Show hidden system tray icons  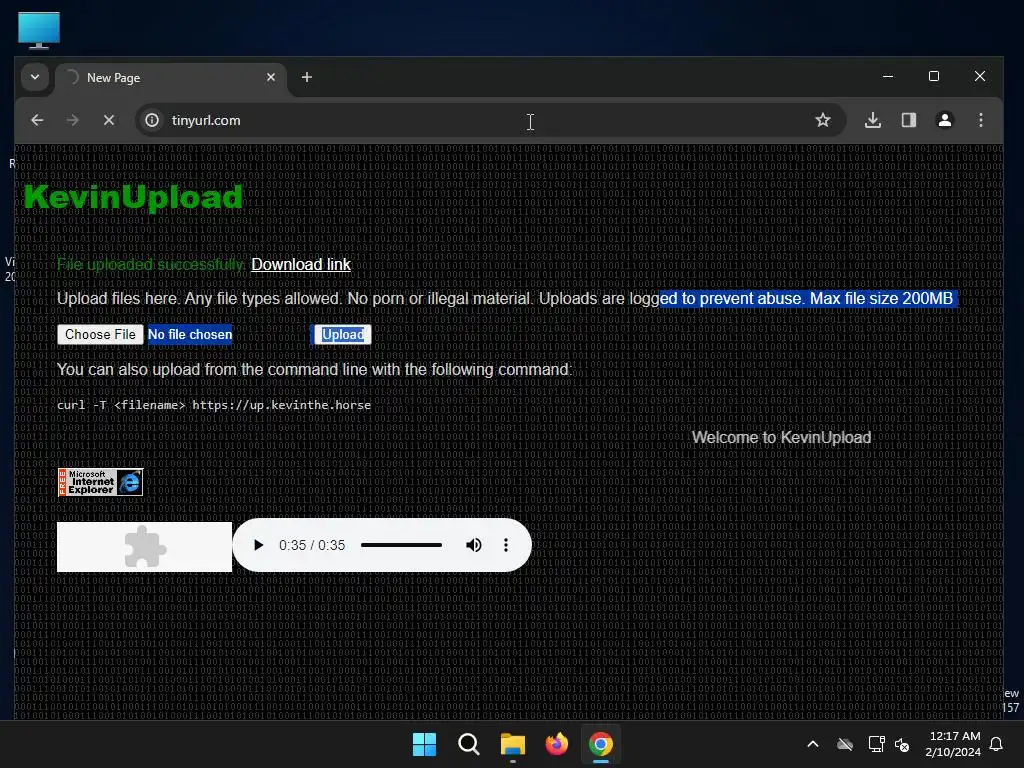(x=813, y=744)
